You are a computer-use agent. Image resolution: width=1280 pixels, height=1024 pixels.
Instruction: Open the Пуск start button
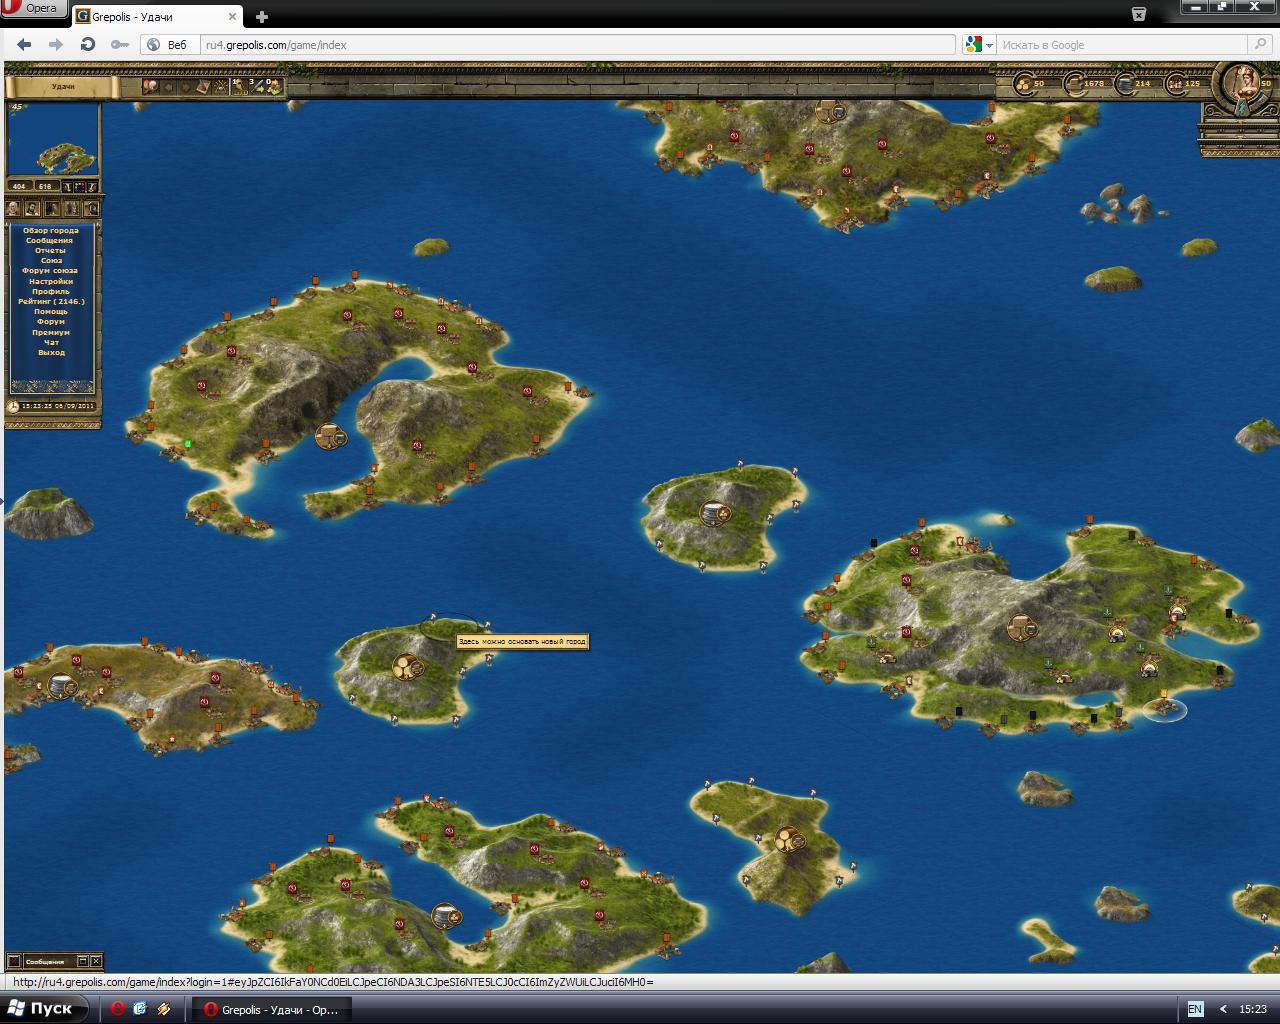point(42,1008)
